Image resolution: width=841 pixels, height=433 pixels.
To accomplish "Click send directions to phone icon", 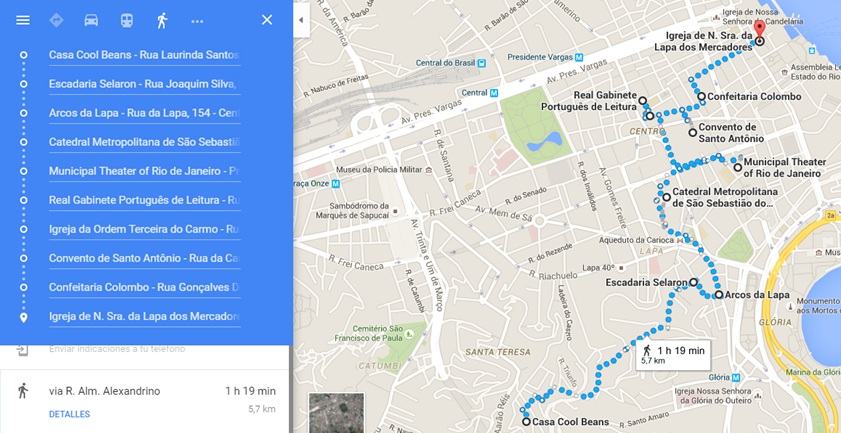I will [x=21, y=349].
